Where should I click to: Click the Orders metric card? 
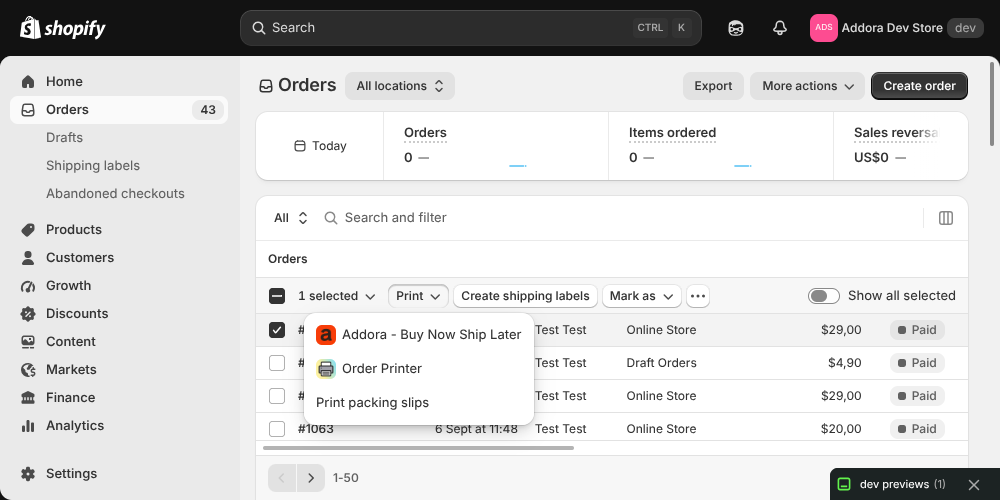[496, 147]
